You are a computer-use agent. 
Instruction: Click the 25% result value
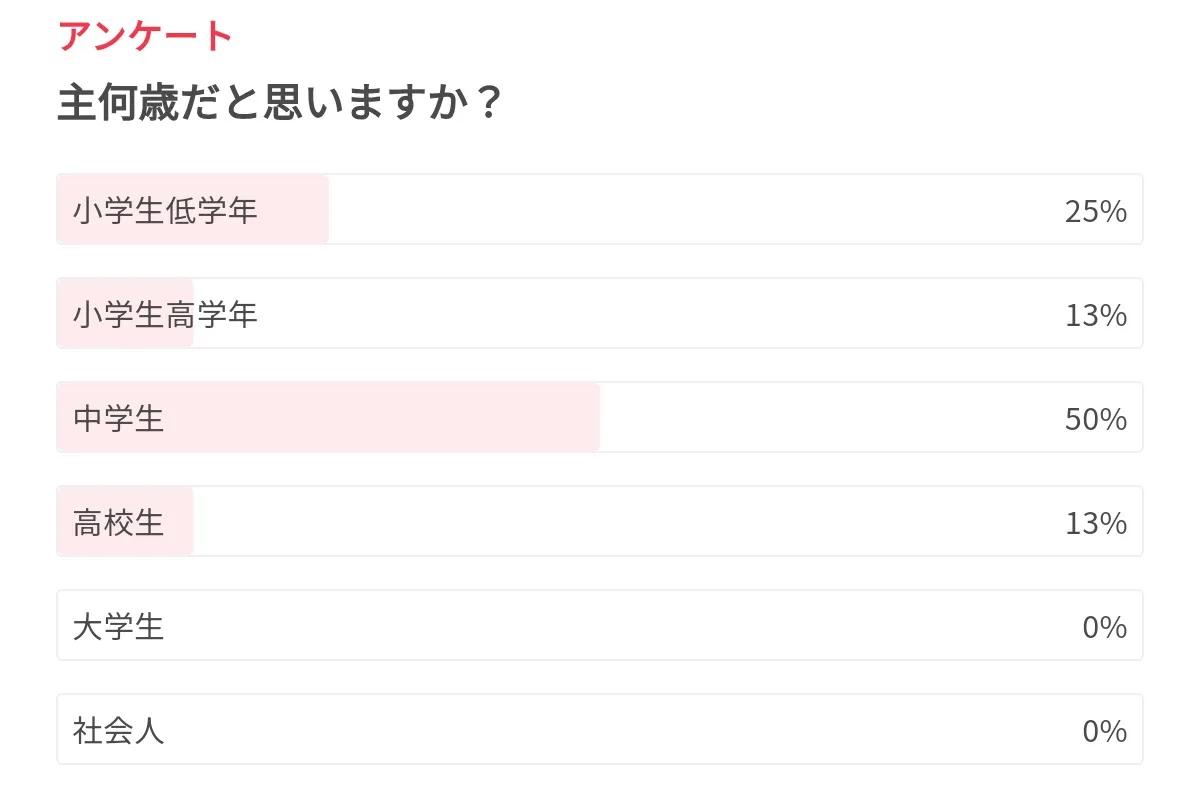click(x=1095, y=211)
